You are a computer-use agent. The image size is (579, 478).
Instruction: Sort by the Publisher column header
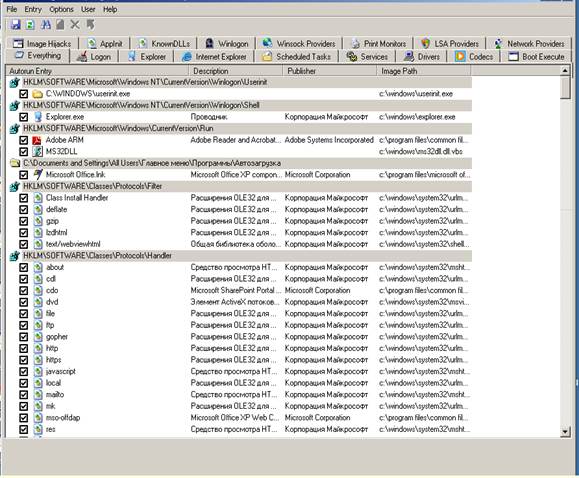[x=329, y=71]
